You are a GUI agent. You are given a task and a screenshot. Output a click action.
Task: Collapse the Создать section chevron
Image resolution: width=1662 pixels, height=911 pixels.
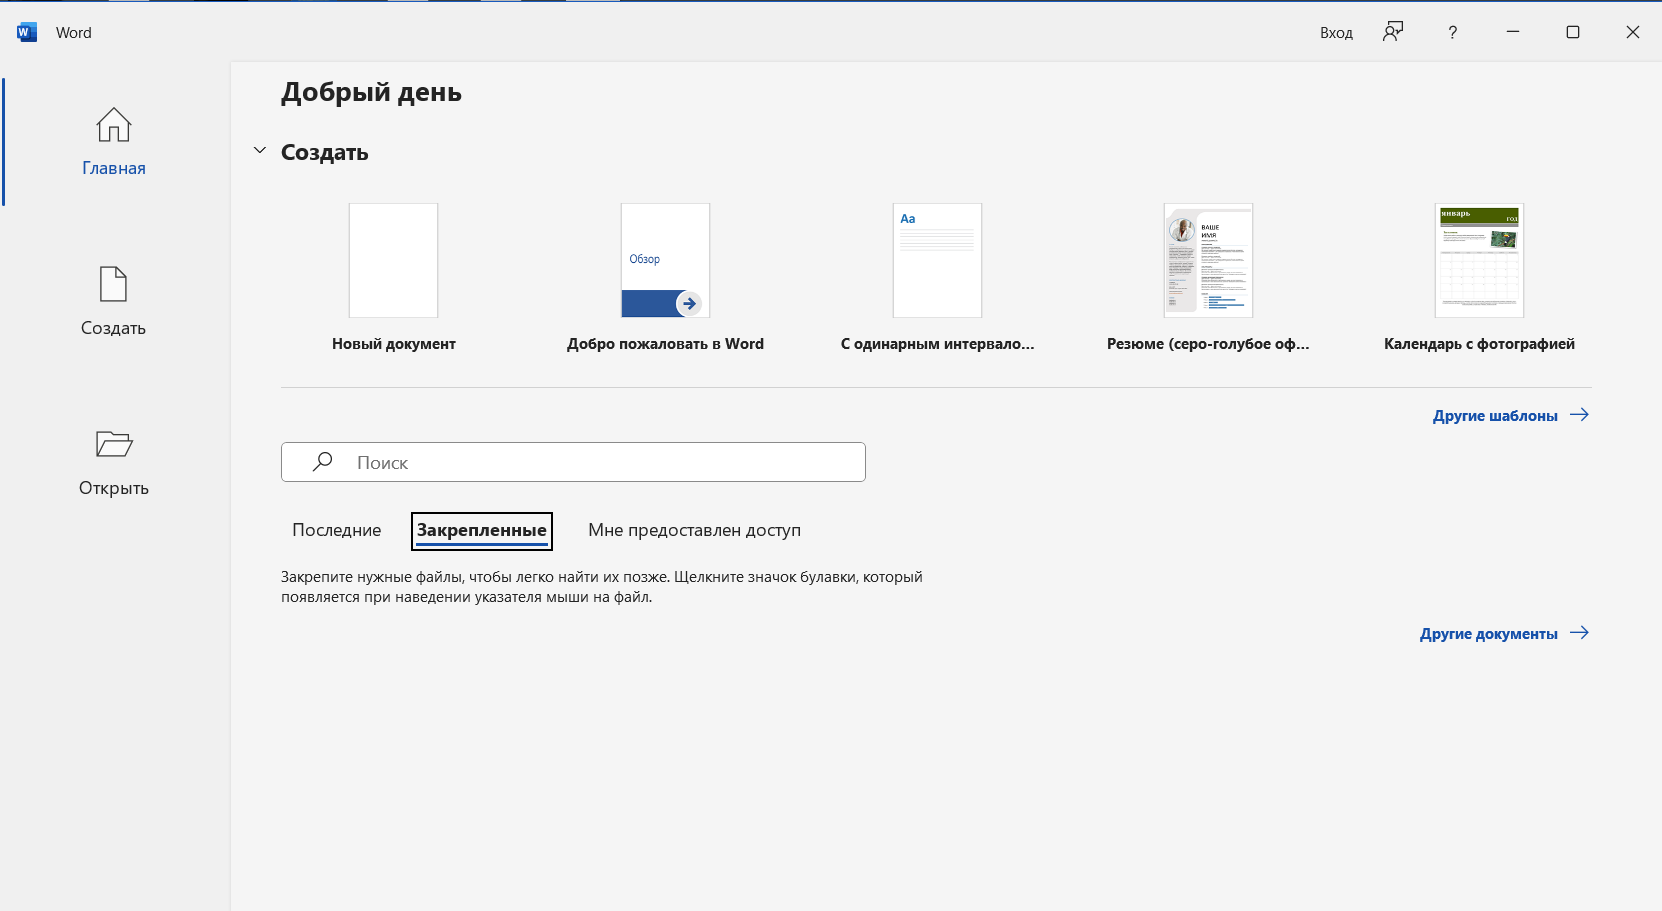260,151
